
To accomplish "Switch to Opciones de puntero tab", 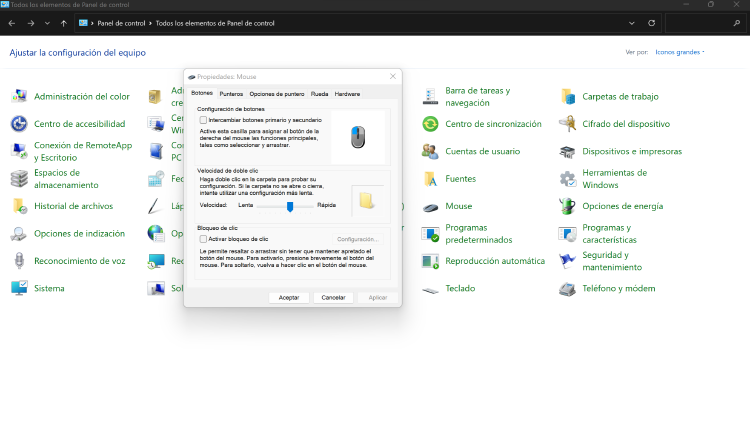I will [x=277, y=93].
